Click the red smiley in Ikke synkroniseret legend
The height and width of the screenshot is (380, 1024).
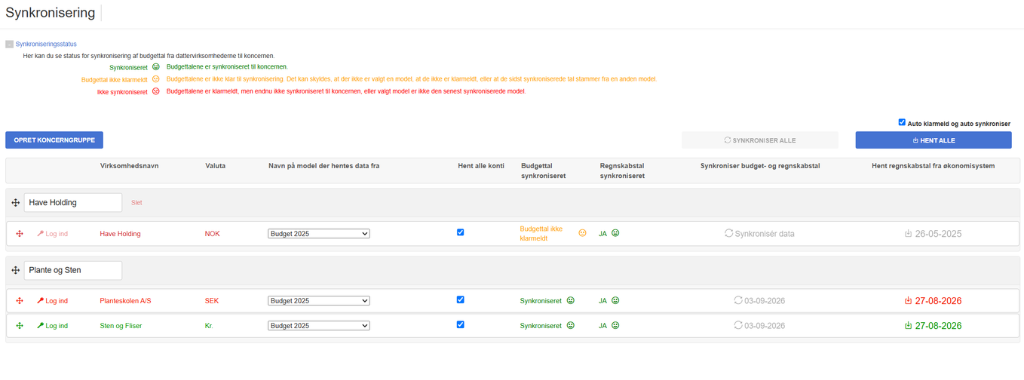coord(155,91)
